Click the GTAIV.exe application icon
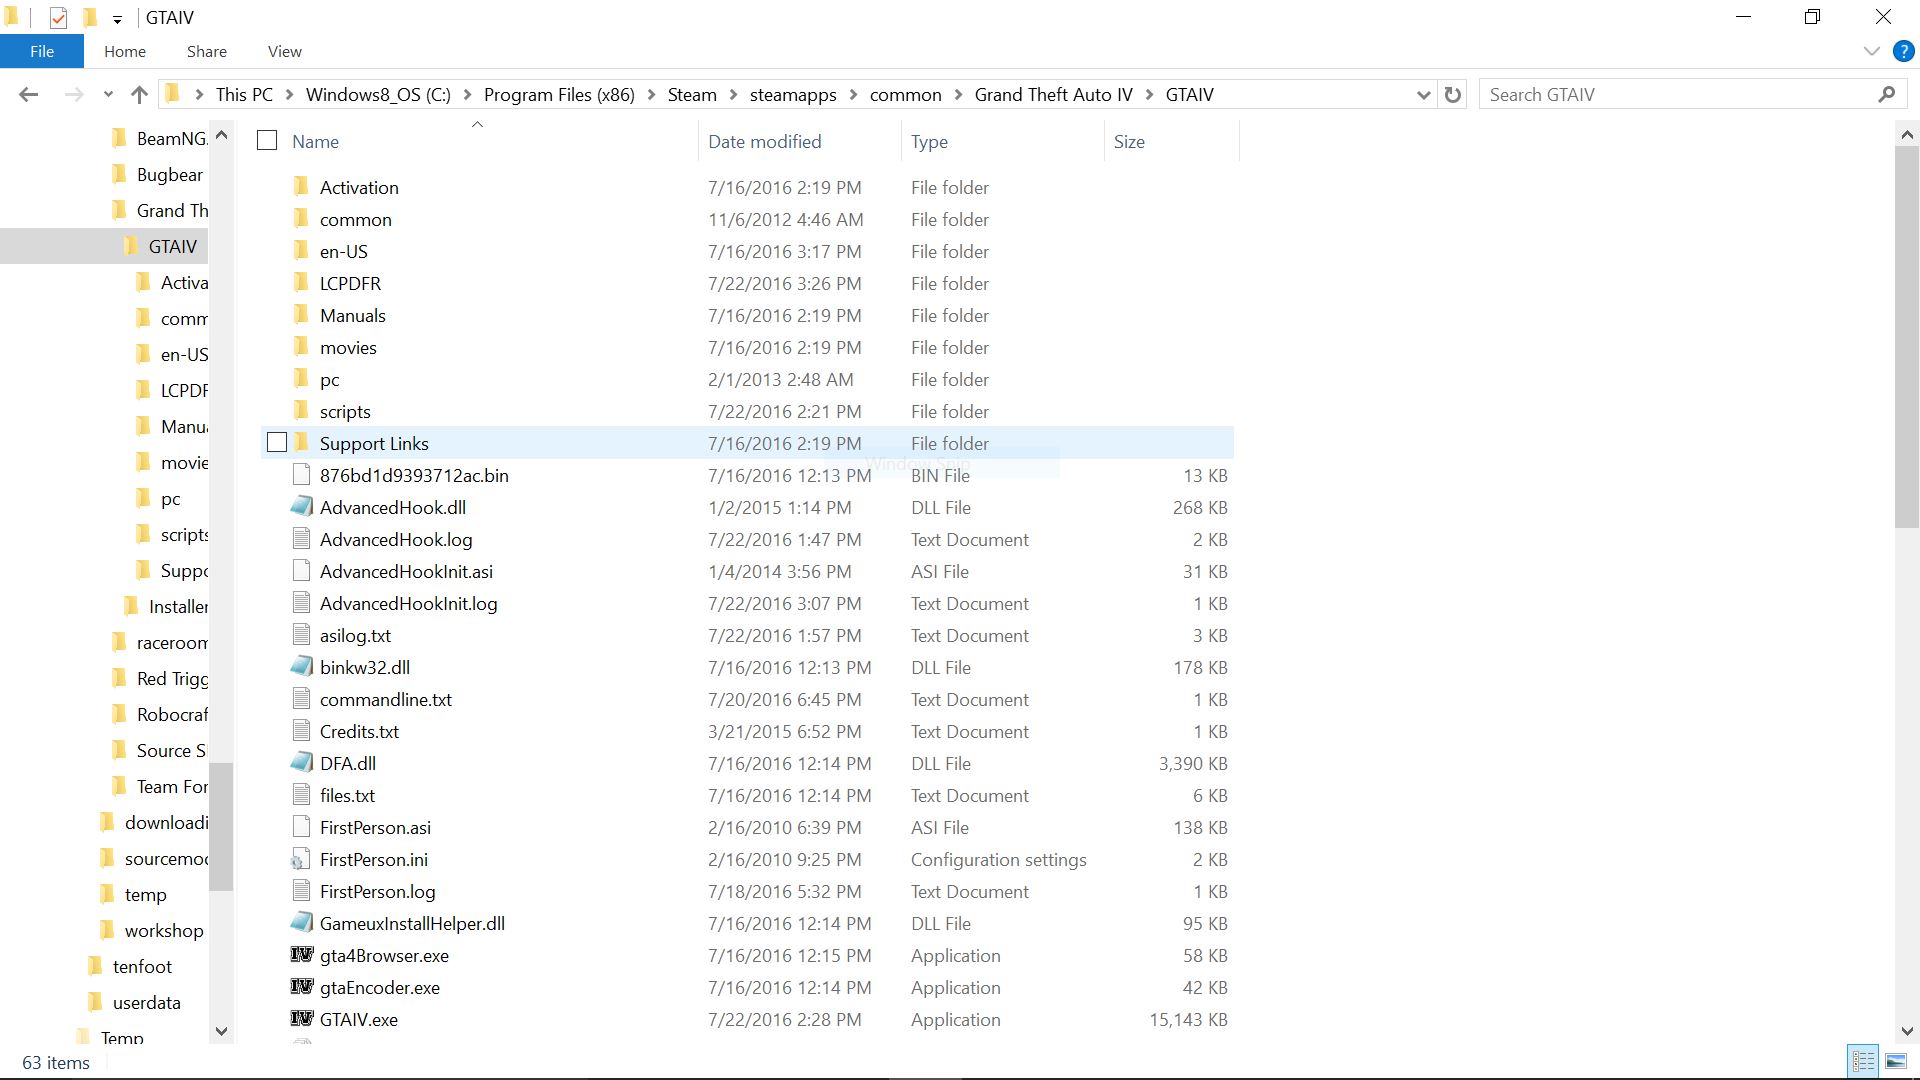Screen dimensions: 1920x1080 pyautogui.click(x=301, y=1019)
